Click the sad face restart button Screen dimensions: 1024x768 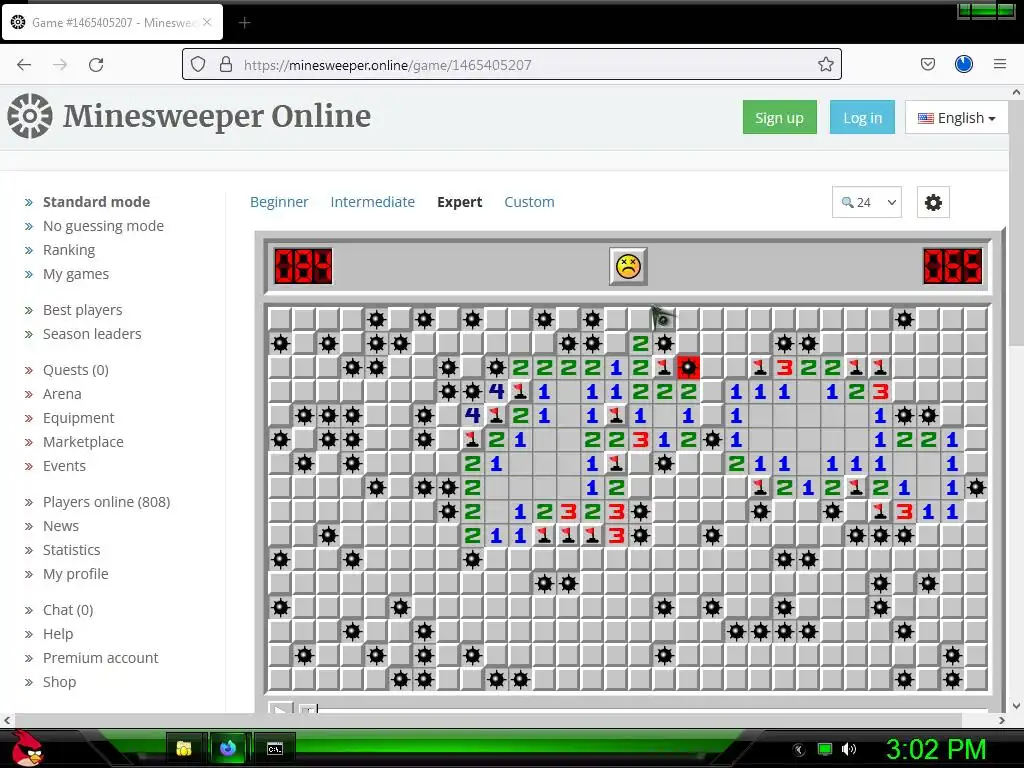pos(628,266)
